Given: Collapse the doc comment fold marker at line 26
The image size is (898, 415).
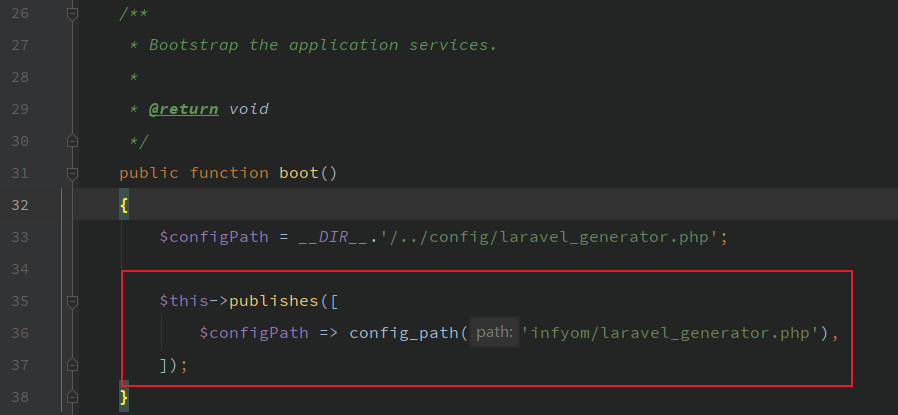Looking at the screenshot, I should 71,13.
